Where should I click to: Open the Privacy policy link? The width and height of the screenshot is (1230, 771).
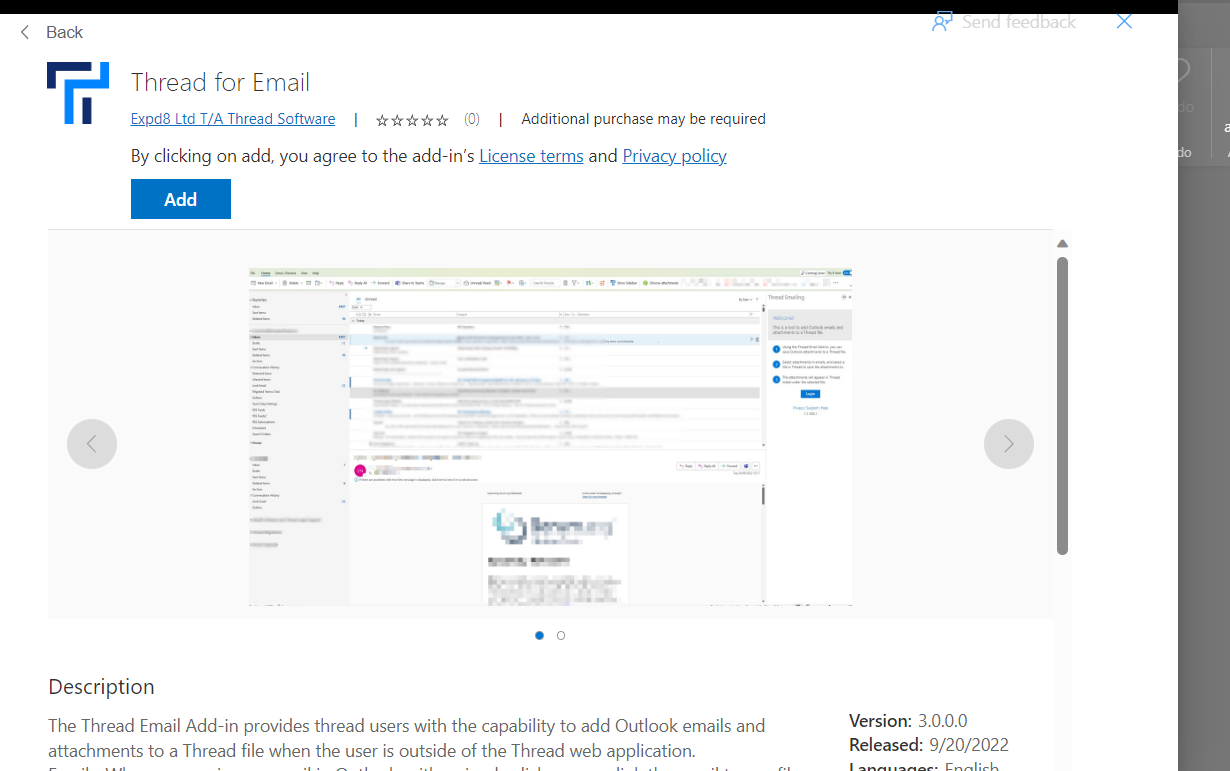[x=674, y=156]
